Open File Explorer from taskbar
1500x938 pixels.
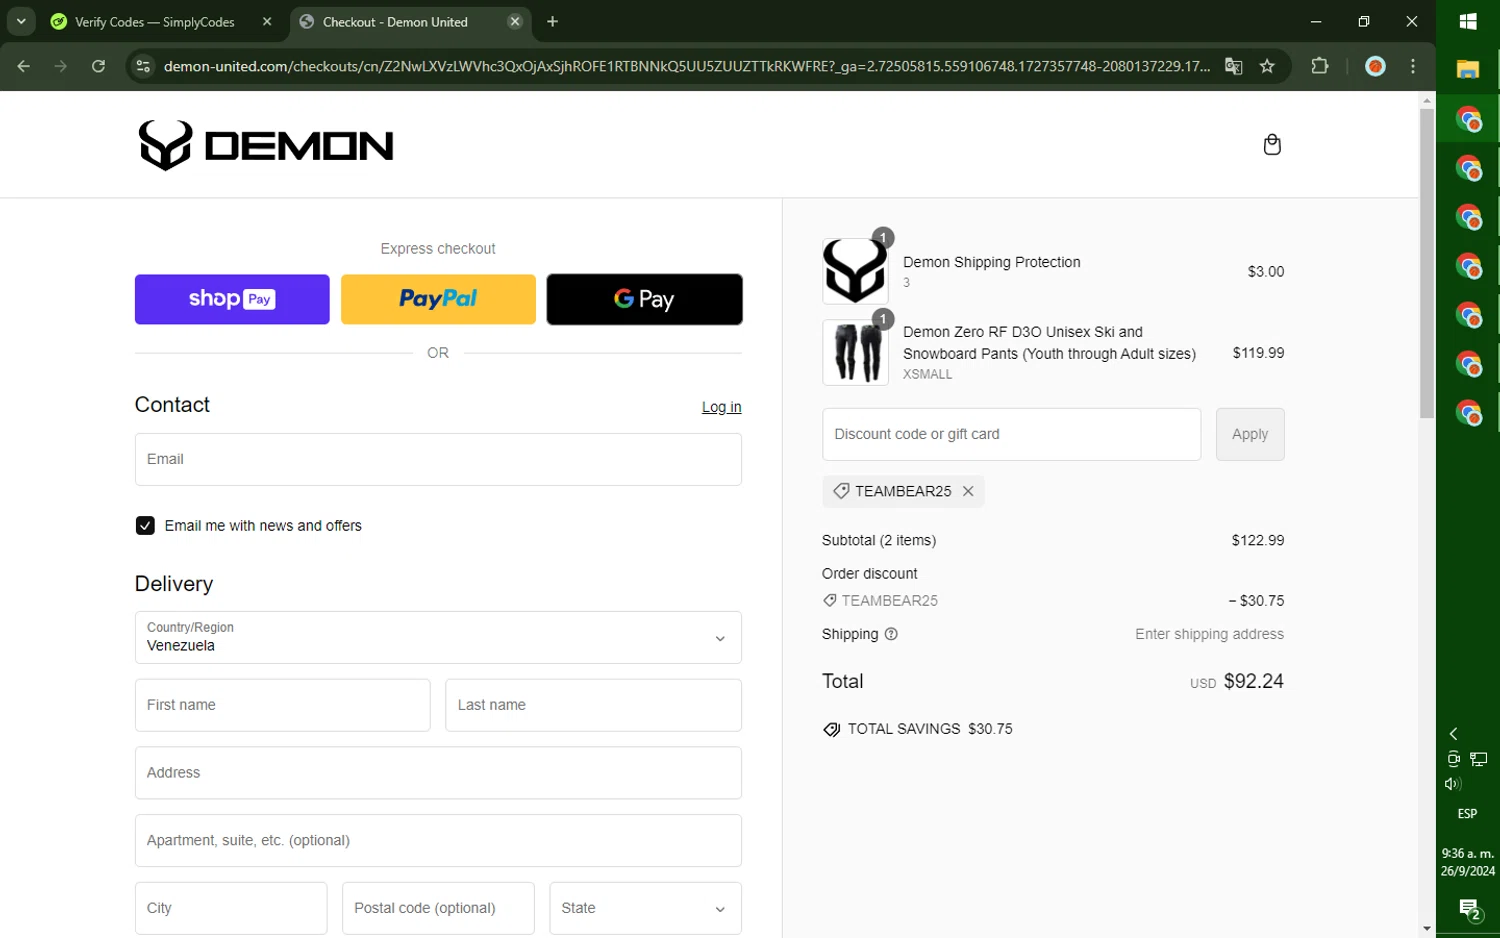pos(1468,70)
